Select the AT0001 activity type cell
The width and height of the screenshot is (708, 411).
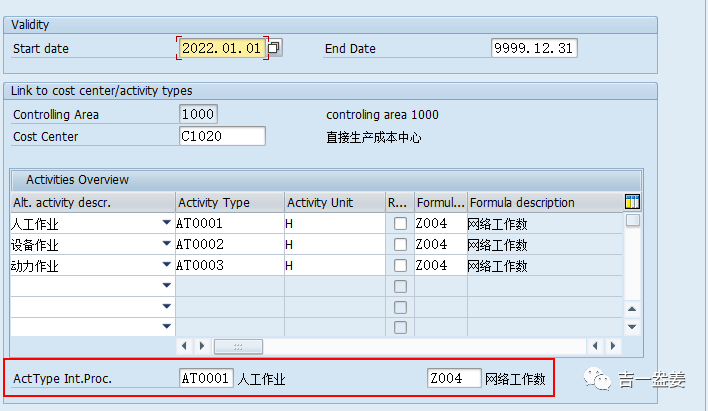230,223
